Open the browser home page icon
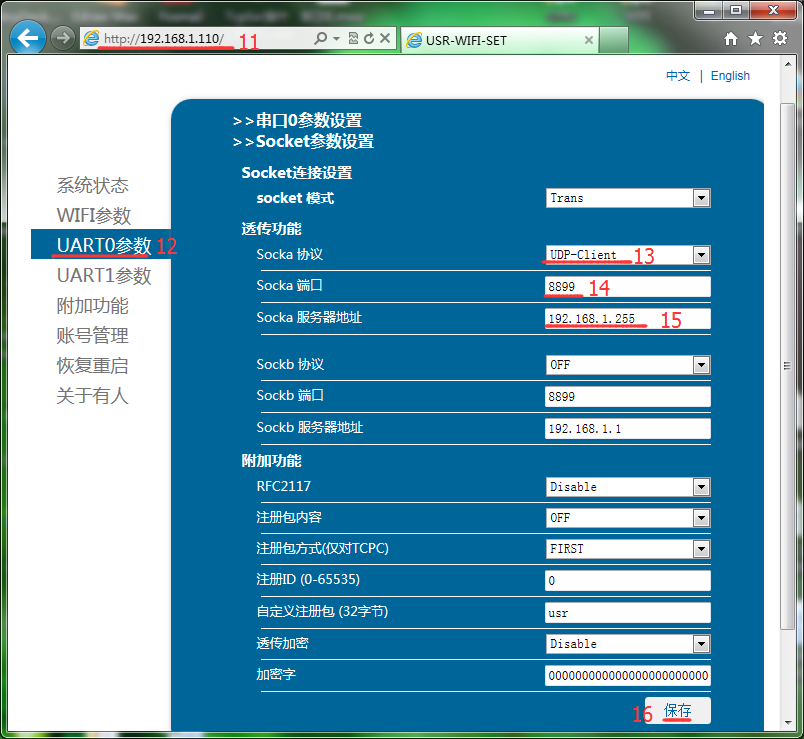 pyautogui.click(x=731, y=38)
